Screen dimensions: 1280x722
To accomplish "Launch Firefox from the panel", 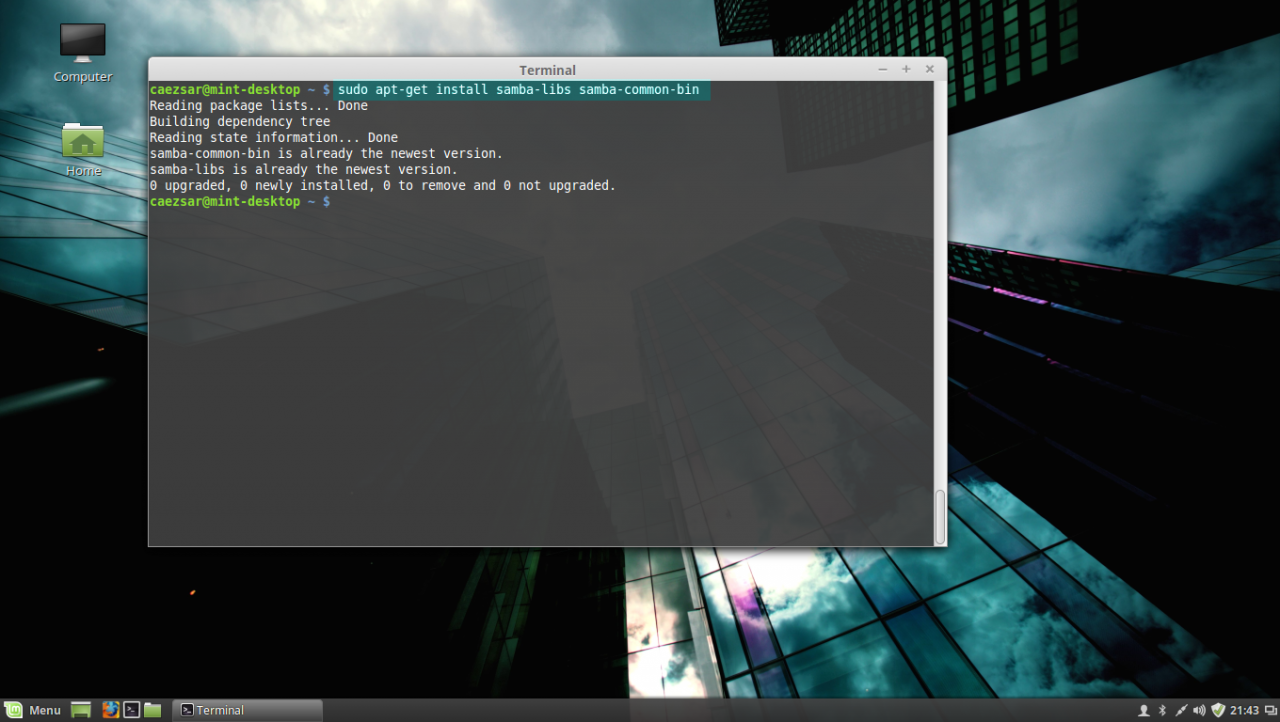I will pyautogui.click(x=110, y=710).
